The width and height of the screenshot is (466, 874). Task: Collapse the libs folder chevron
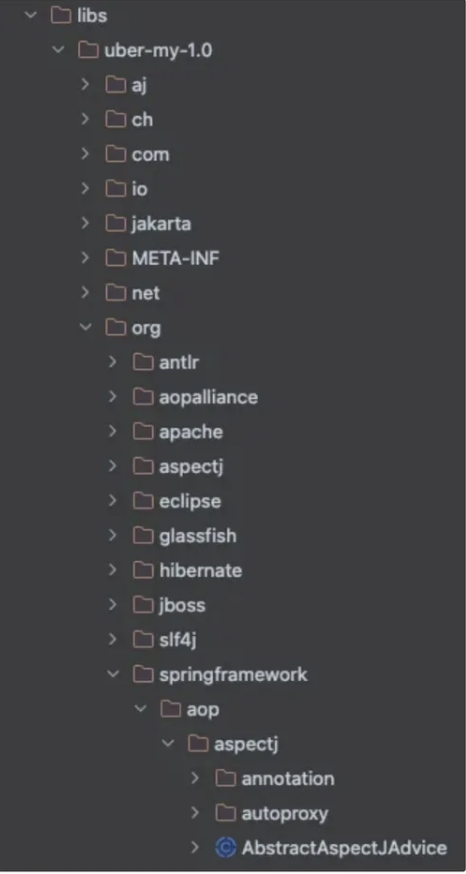click(x=31, y=15)
